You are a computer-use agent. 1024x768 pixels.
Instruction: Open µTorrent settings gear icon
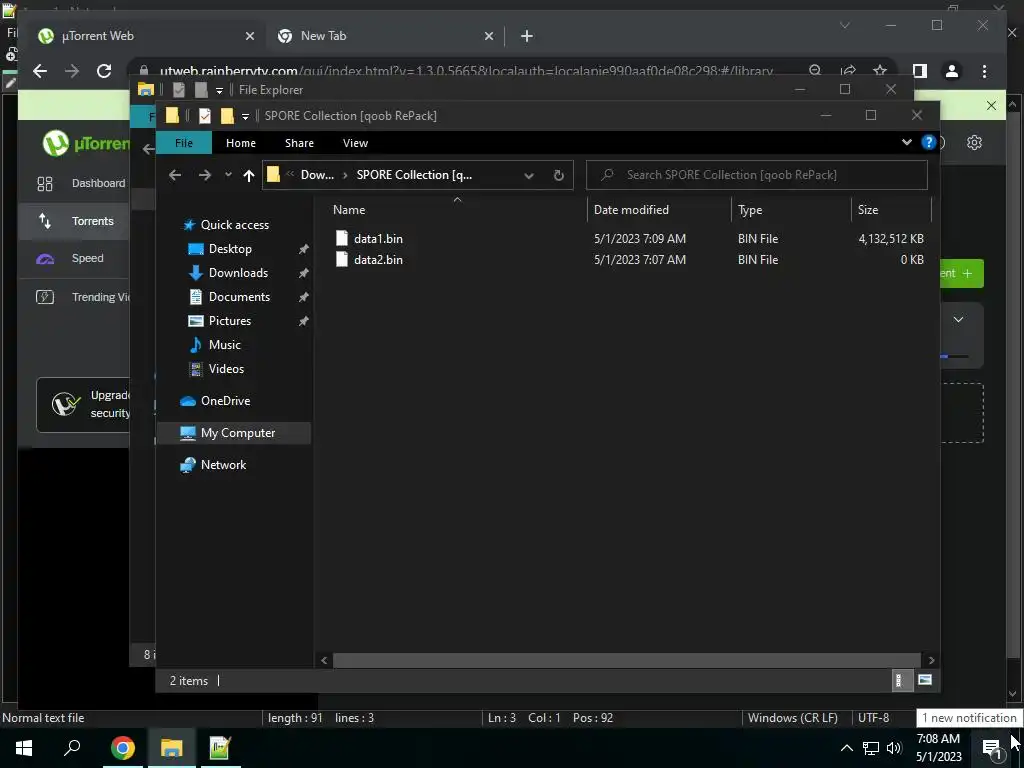pyautogui.click(x=974, y=142)
